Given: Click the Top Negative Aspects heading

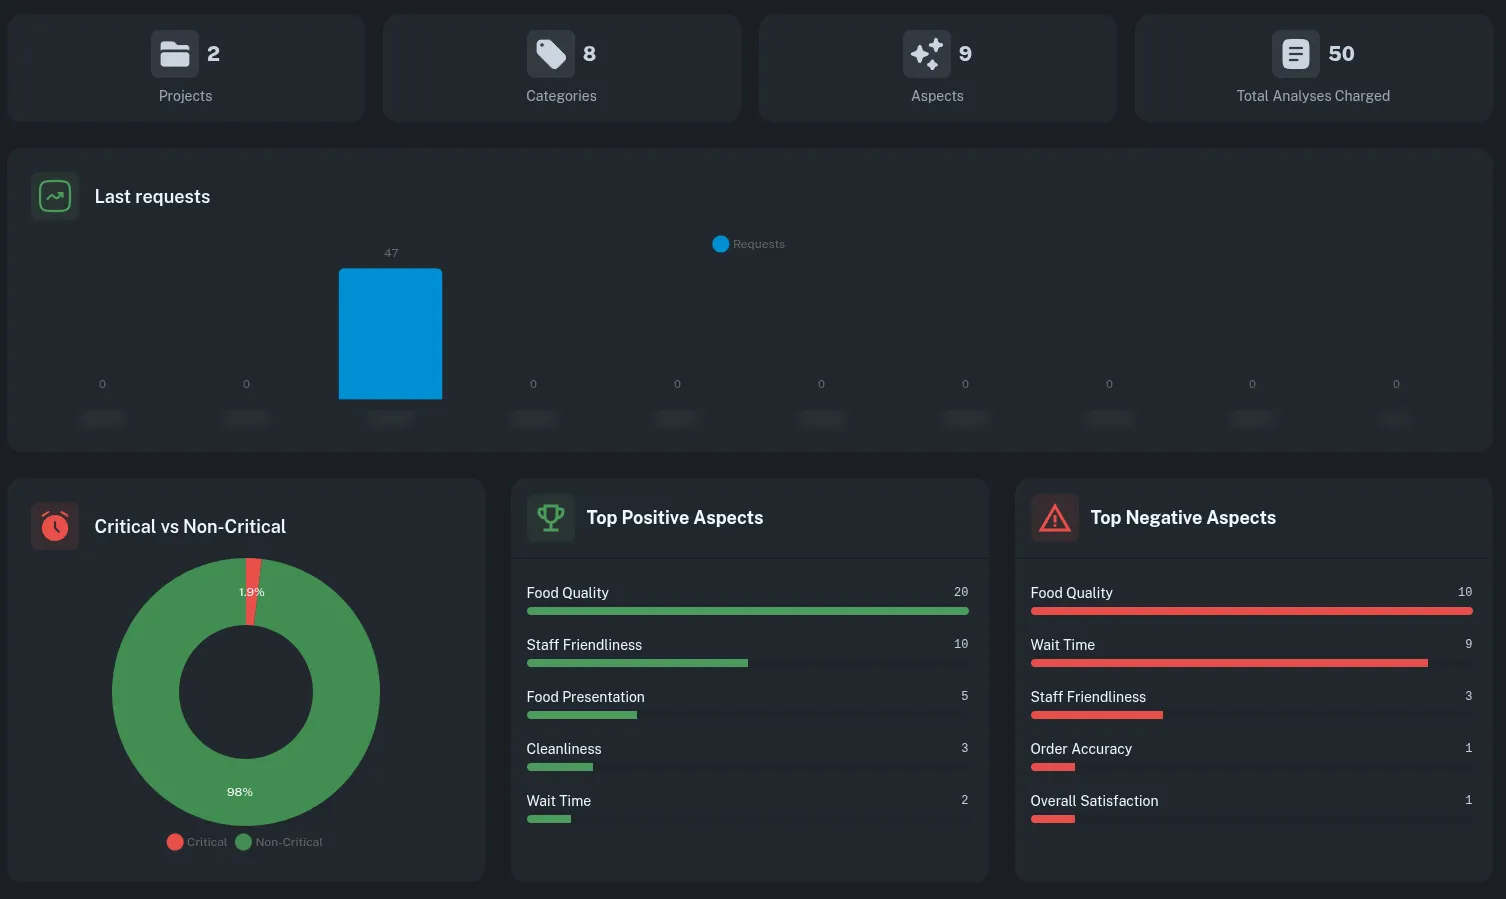Looking at the screenshot, I should 1183,518.
